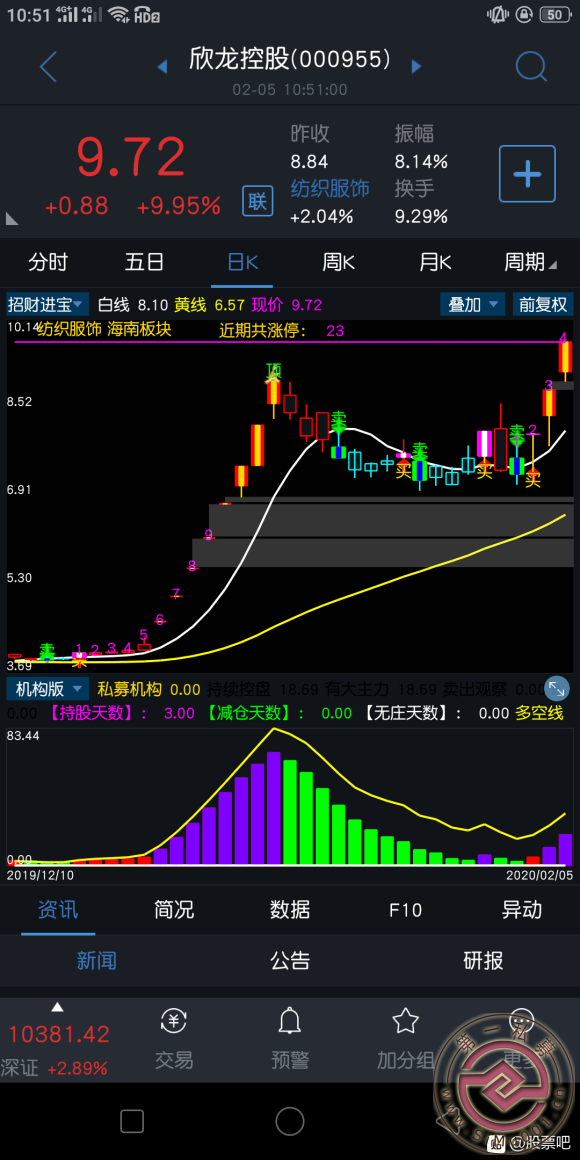Viewport: 580px width, 1160px height.
Task: Open the 机构版 sub-indicator dropdown
Action: point(47,689)
